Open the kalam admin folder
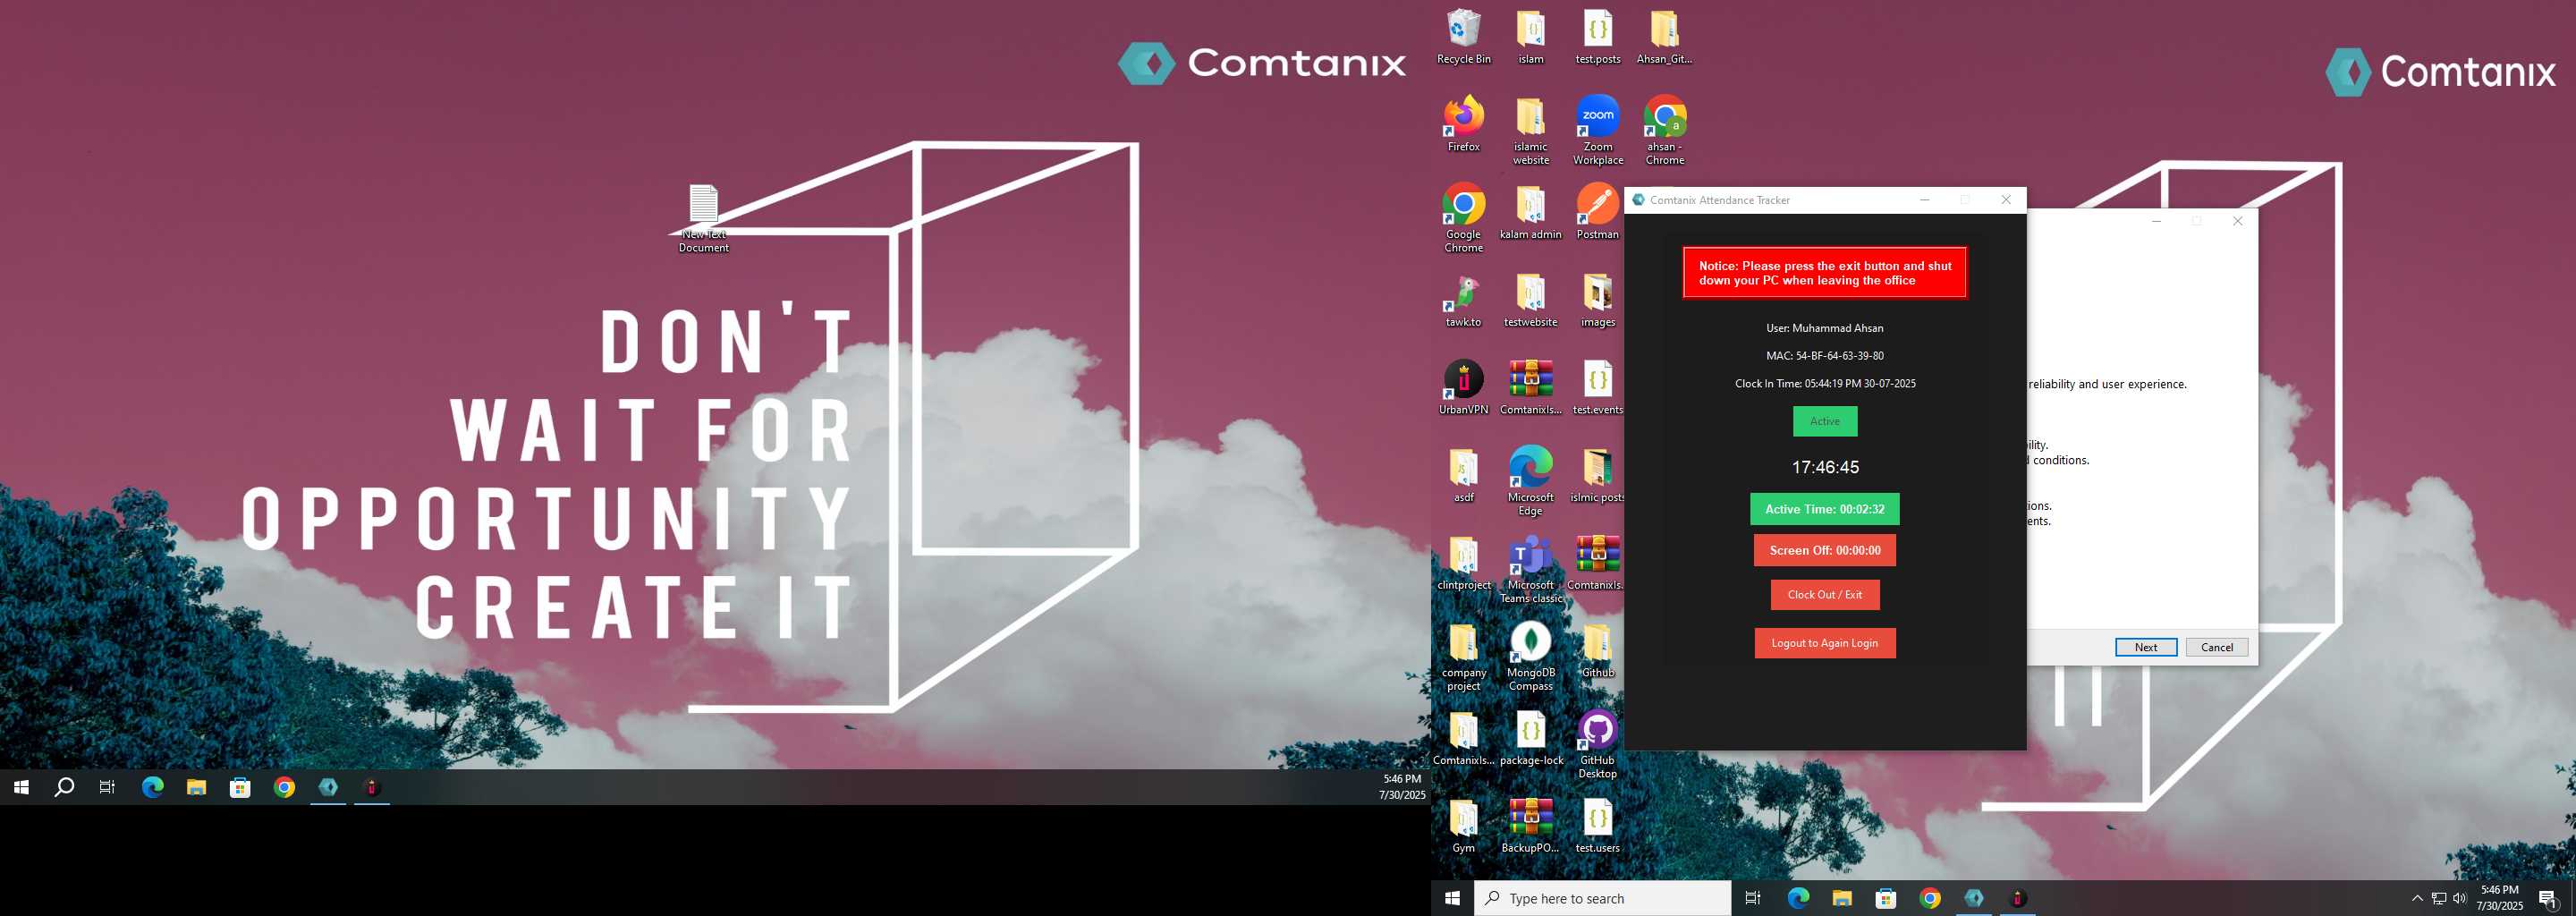 (1530, 212)
